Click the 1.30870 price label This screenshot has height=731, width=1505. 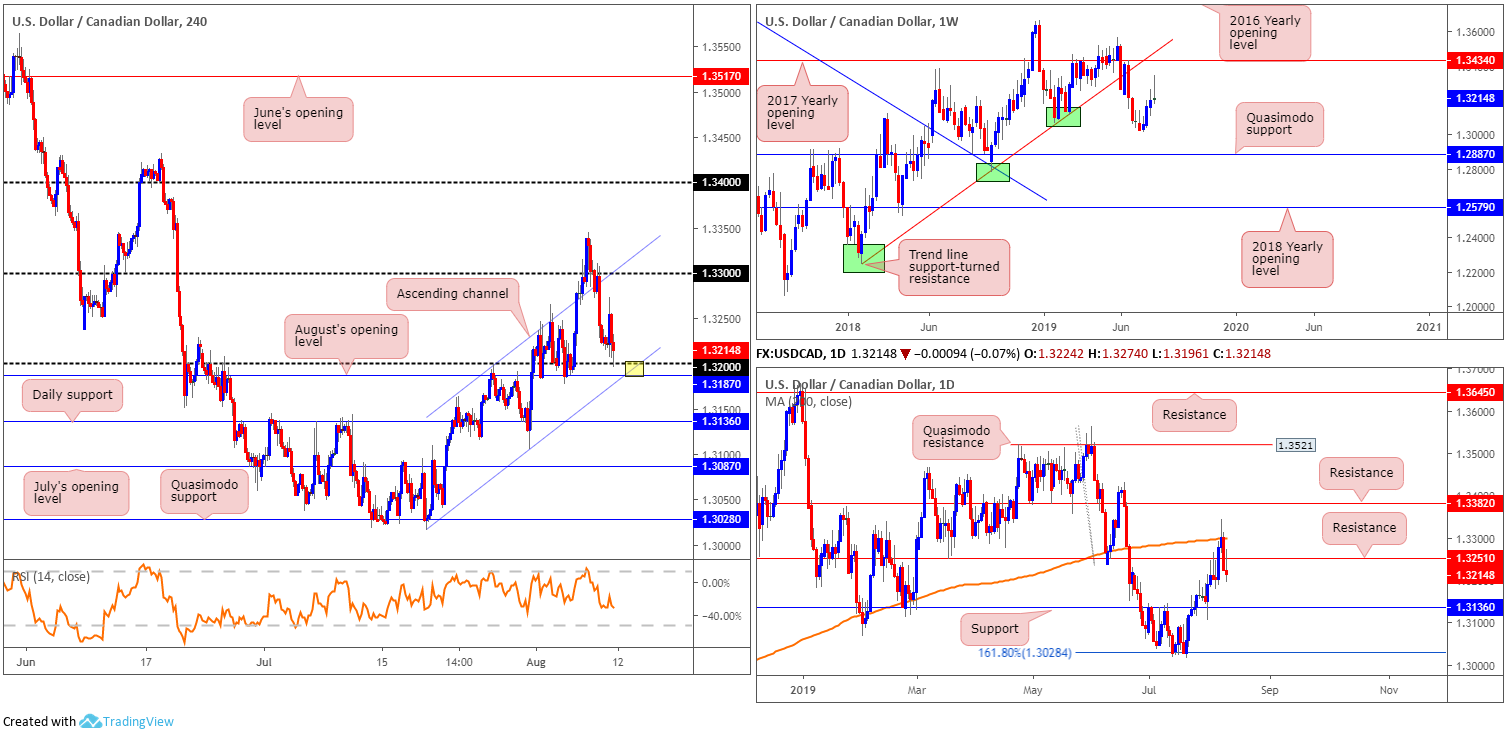(x=719, y=466)
